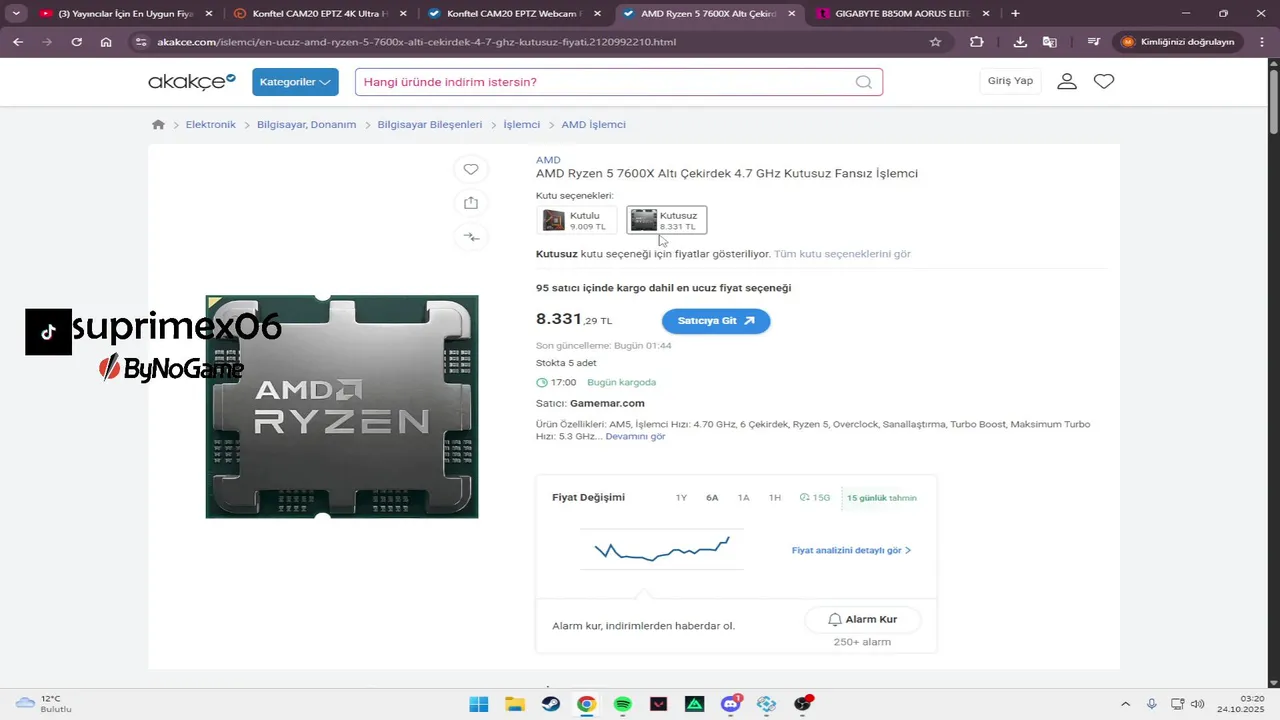Screen dimensions: 1280x720
Task: Open OBS Studio from the taskbar
Action: pos(803,704)
